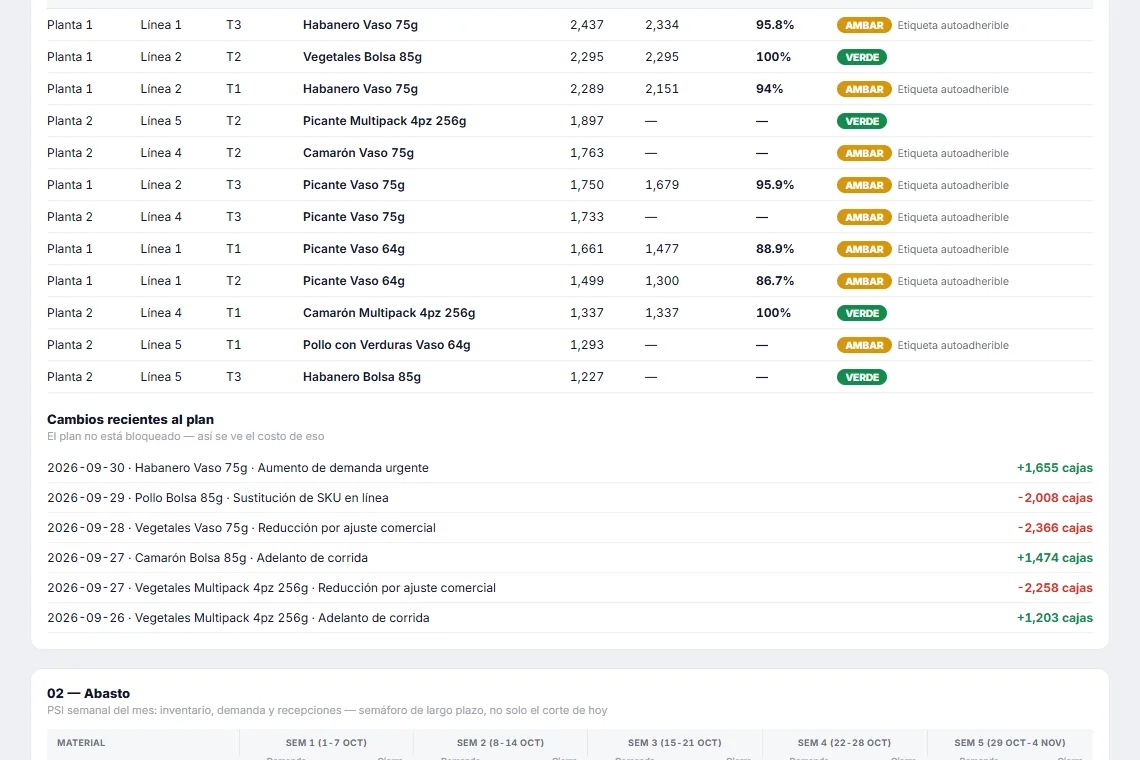
Task: Click VERDE badge for Picante Multipack 4pz 256g
Action: coord(862,121)
